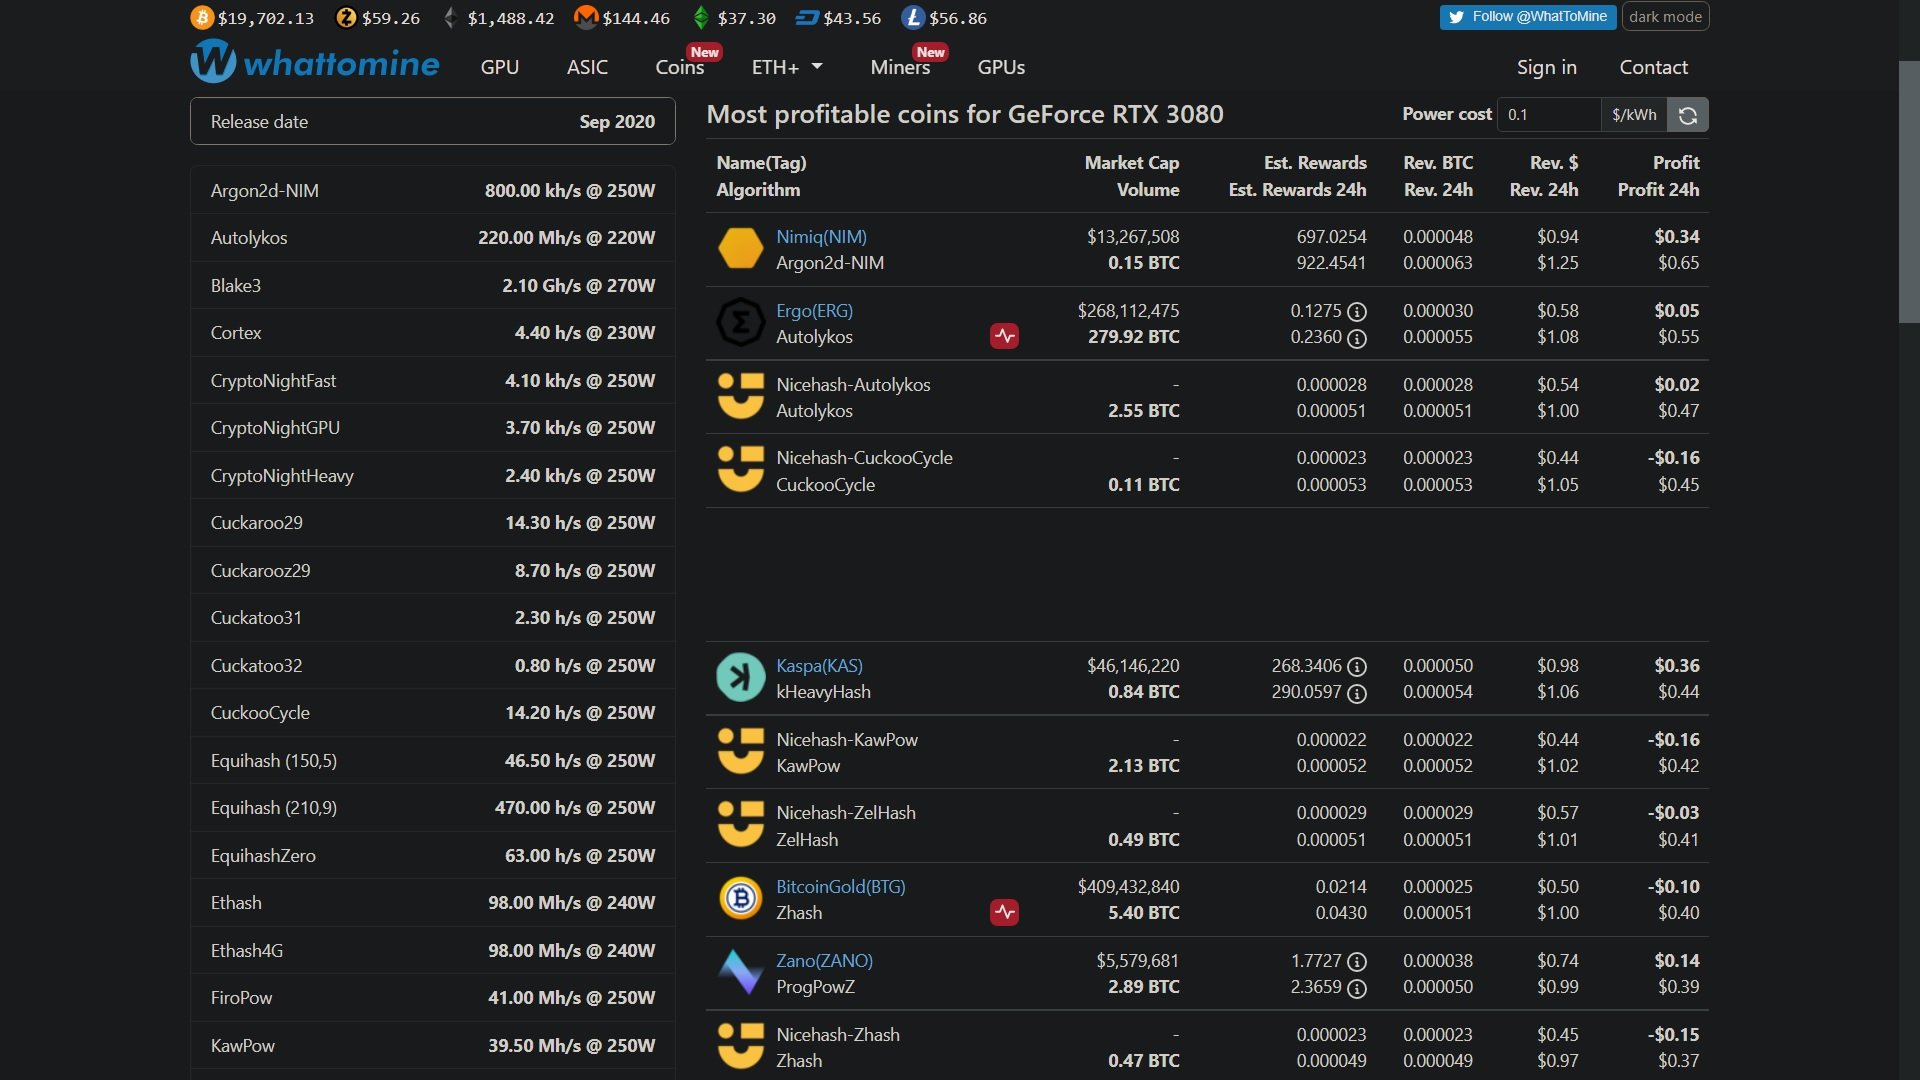Open the Zano(ZANO) coin link

coord(824,961)
